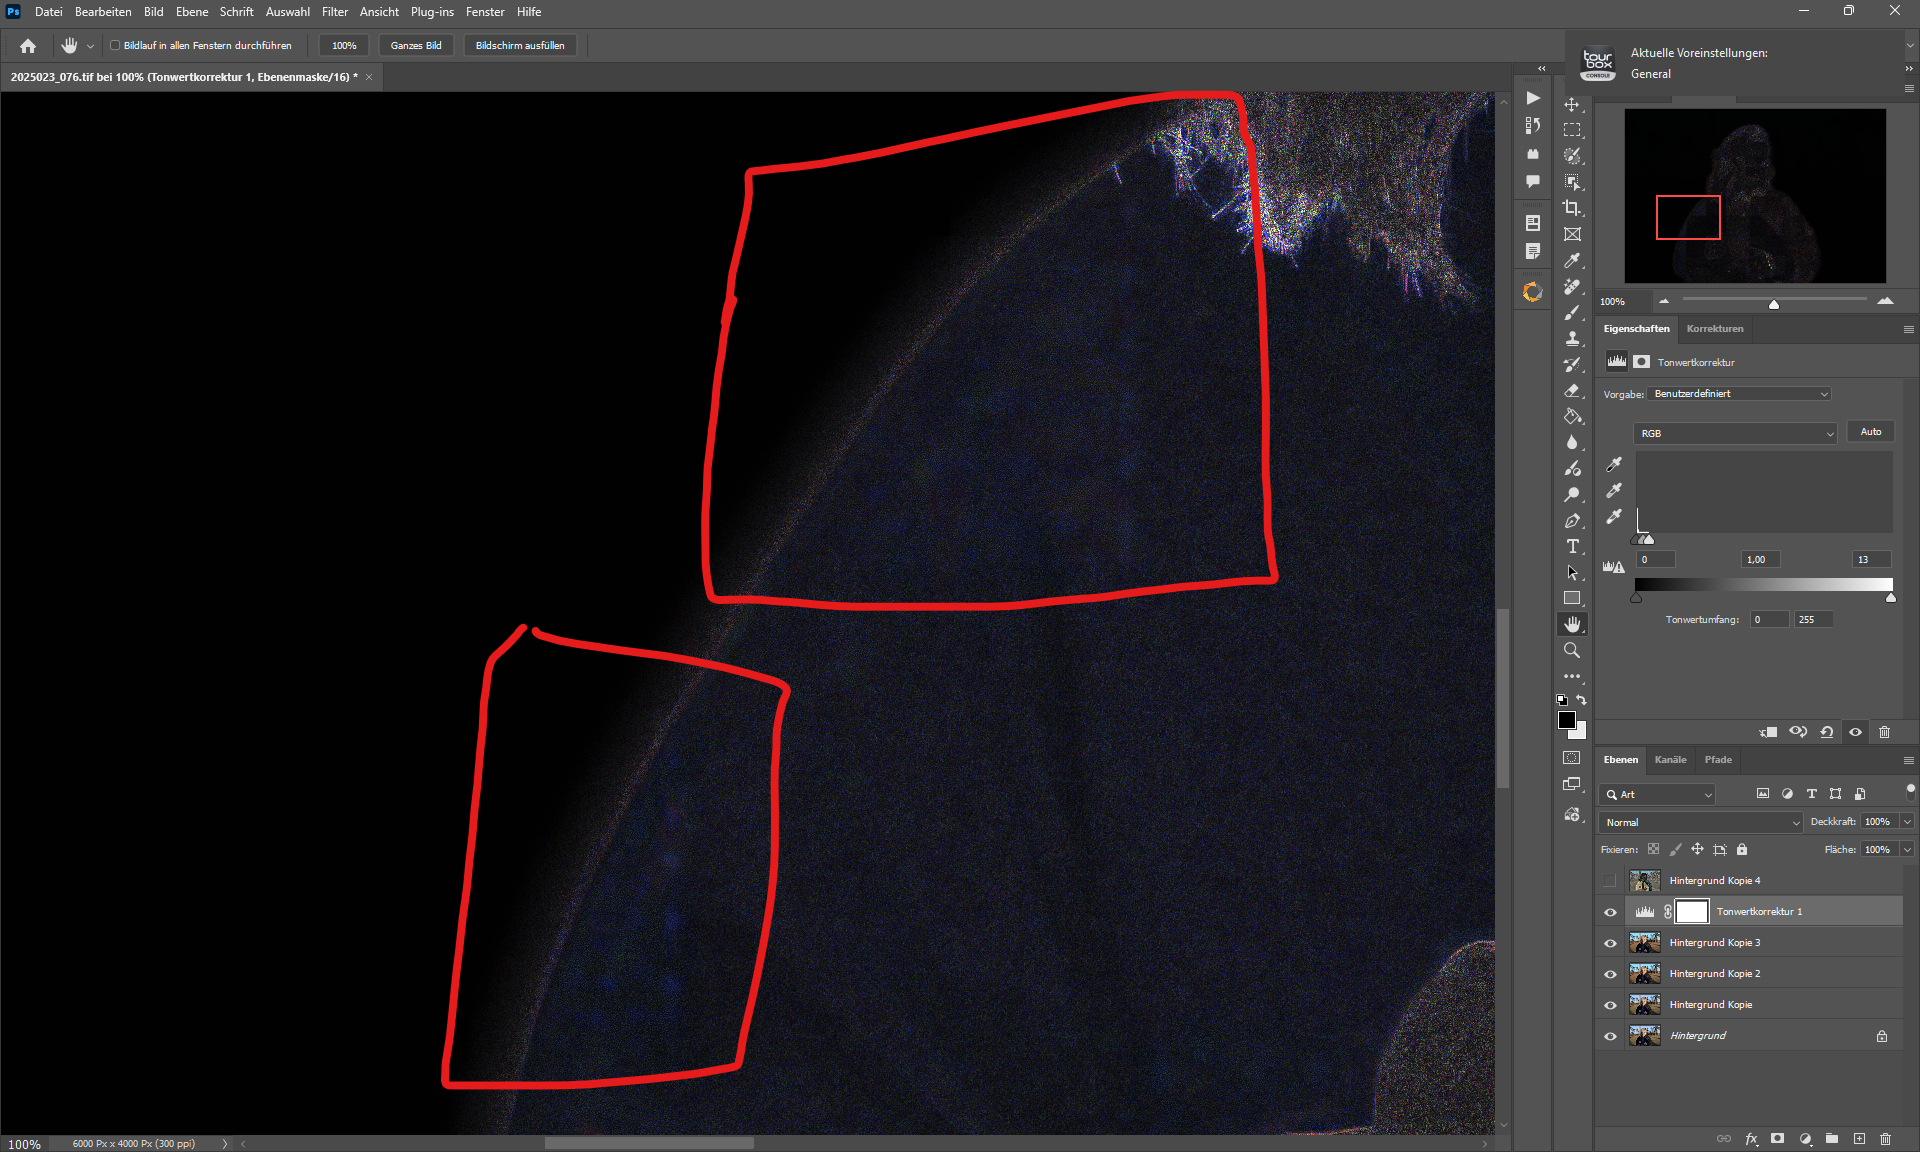1920x1152 pixels.
Task: Switch to the Kanäle tab
Action: pyautogui.click(x=1670, y=760)
